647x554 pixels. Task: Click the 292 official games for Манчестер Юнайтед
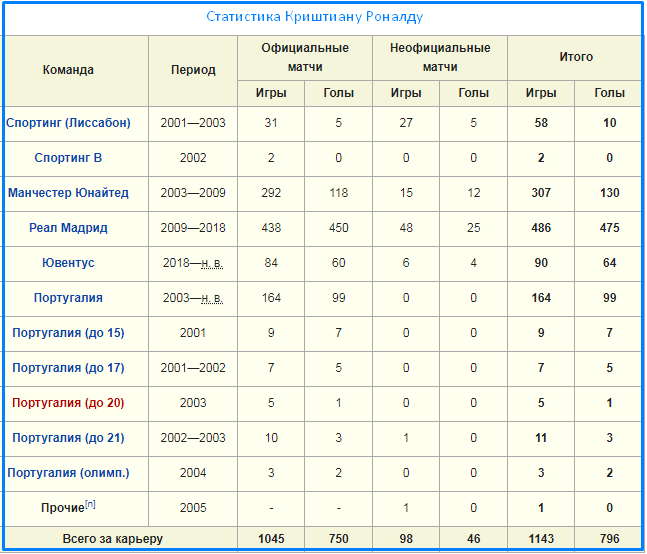[271, 193]
